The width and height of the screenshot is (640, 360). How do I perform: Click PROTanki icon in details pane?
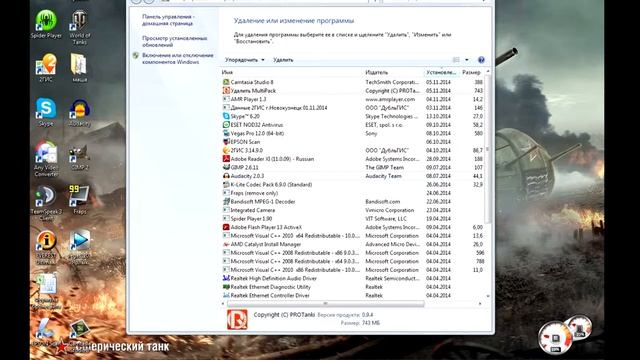[237, 319]
